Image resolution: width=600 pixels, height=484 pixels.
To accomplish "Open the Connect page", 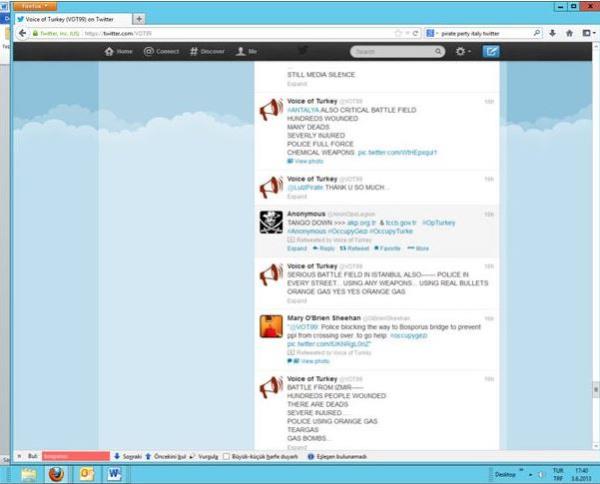I will click(160, 51).
